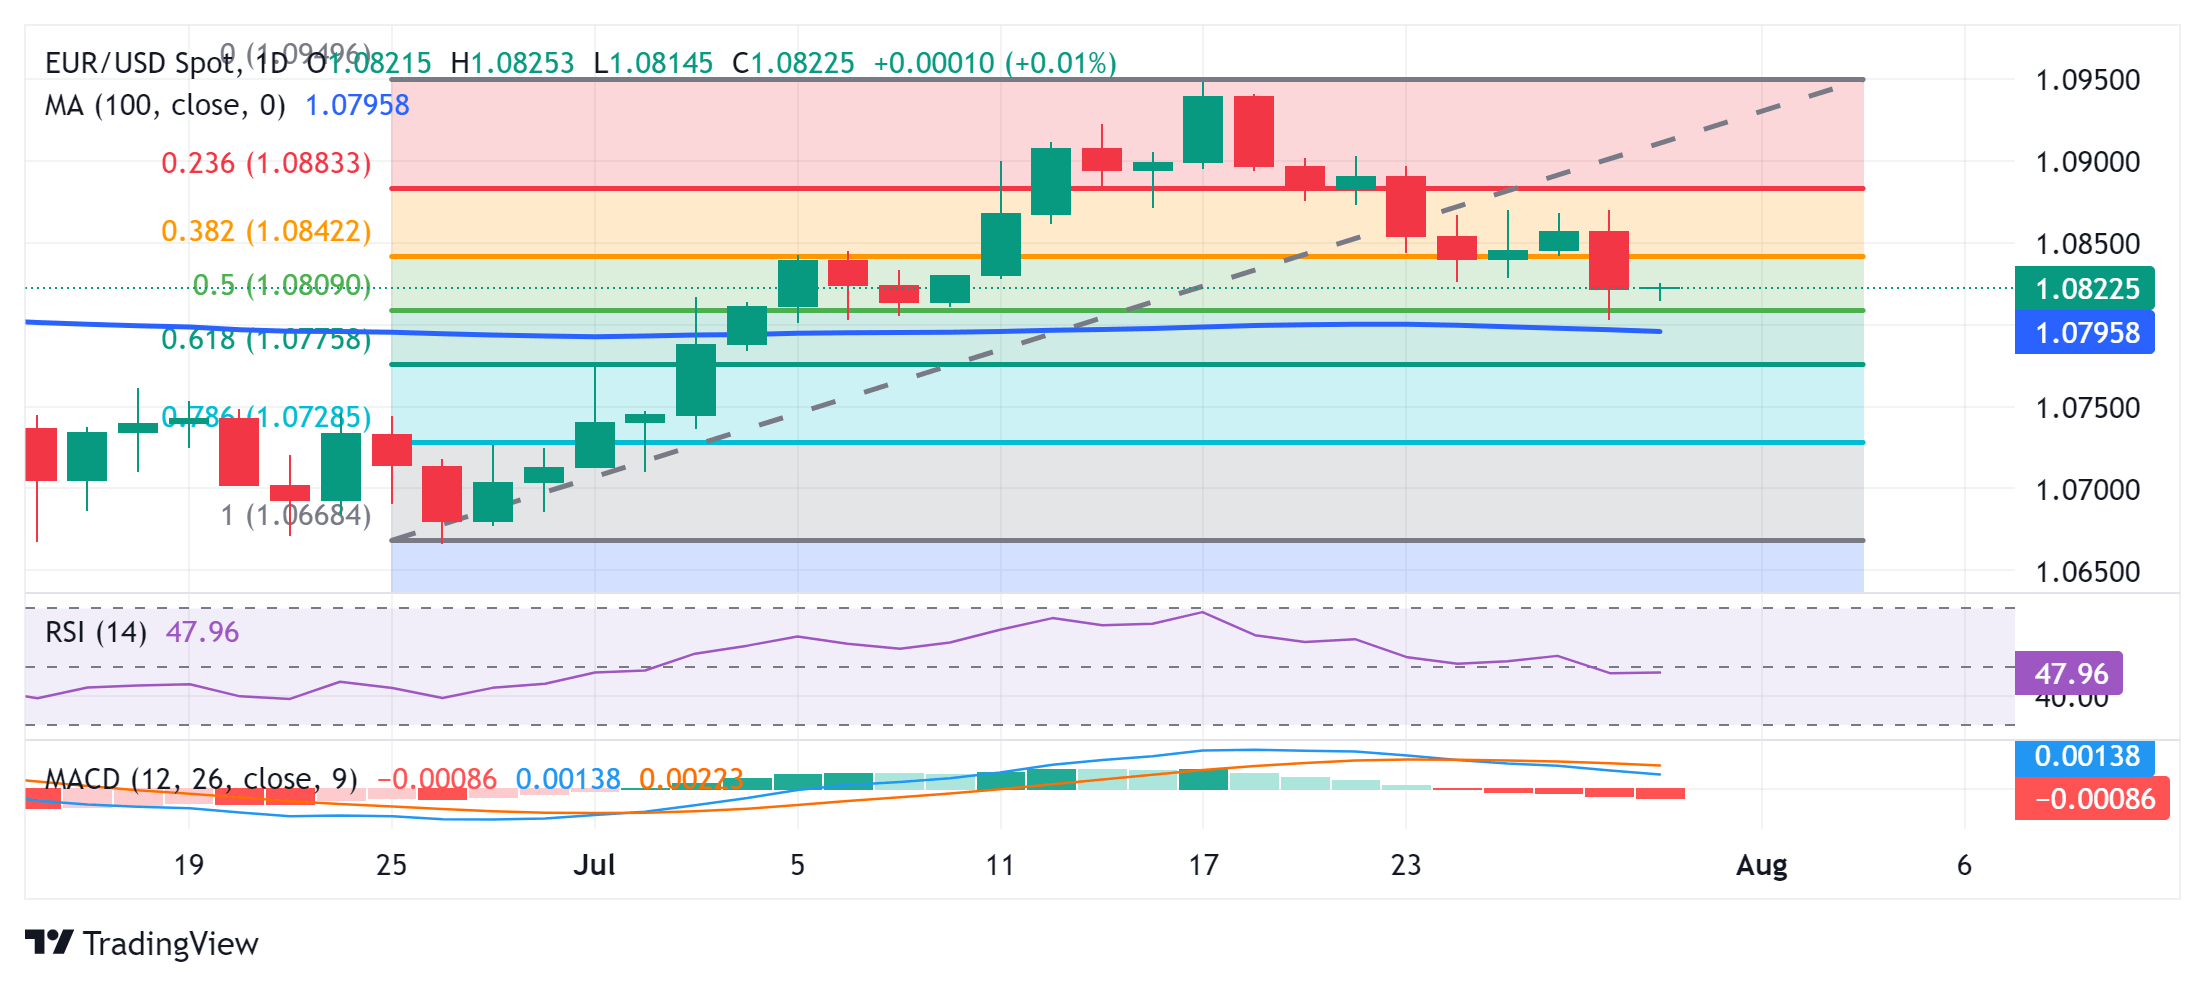This screenshot has height=987, width=2205.
Task: Click the 1.09000 price axis label
Action: click(2088, 162)
